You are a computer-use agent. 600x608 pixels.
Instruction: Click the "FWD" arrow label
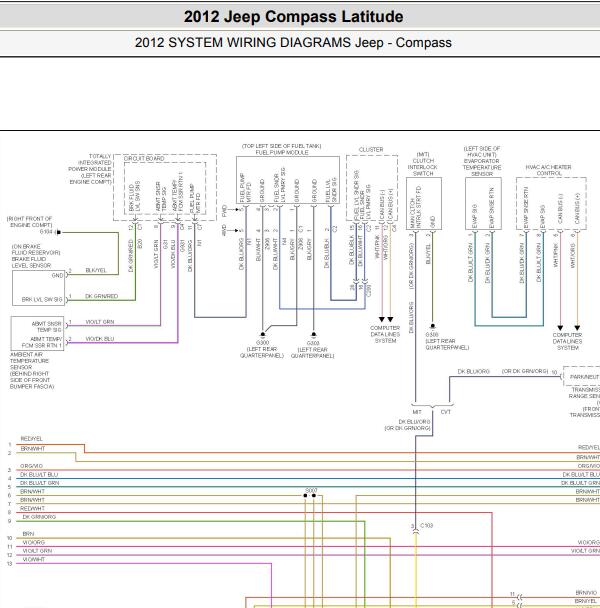point(224,211)
